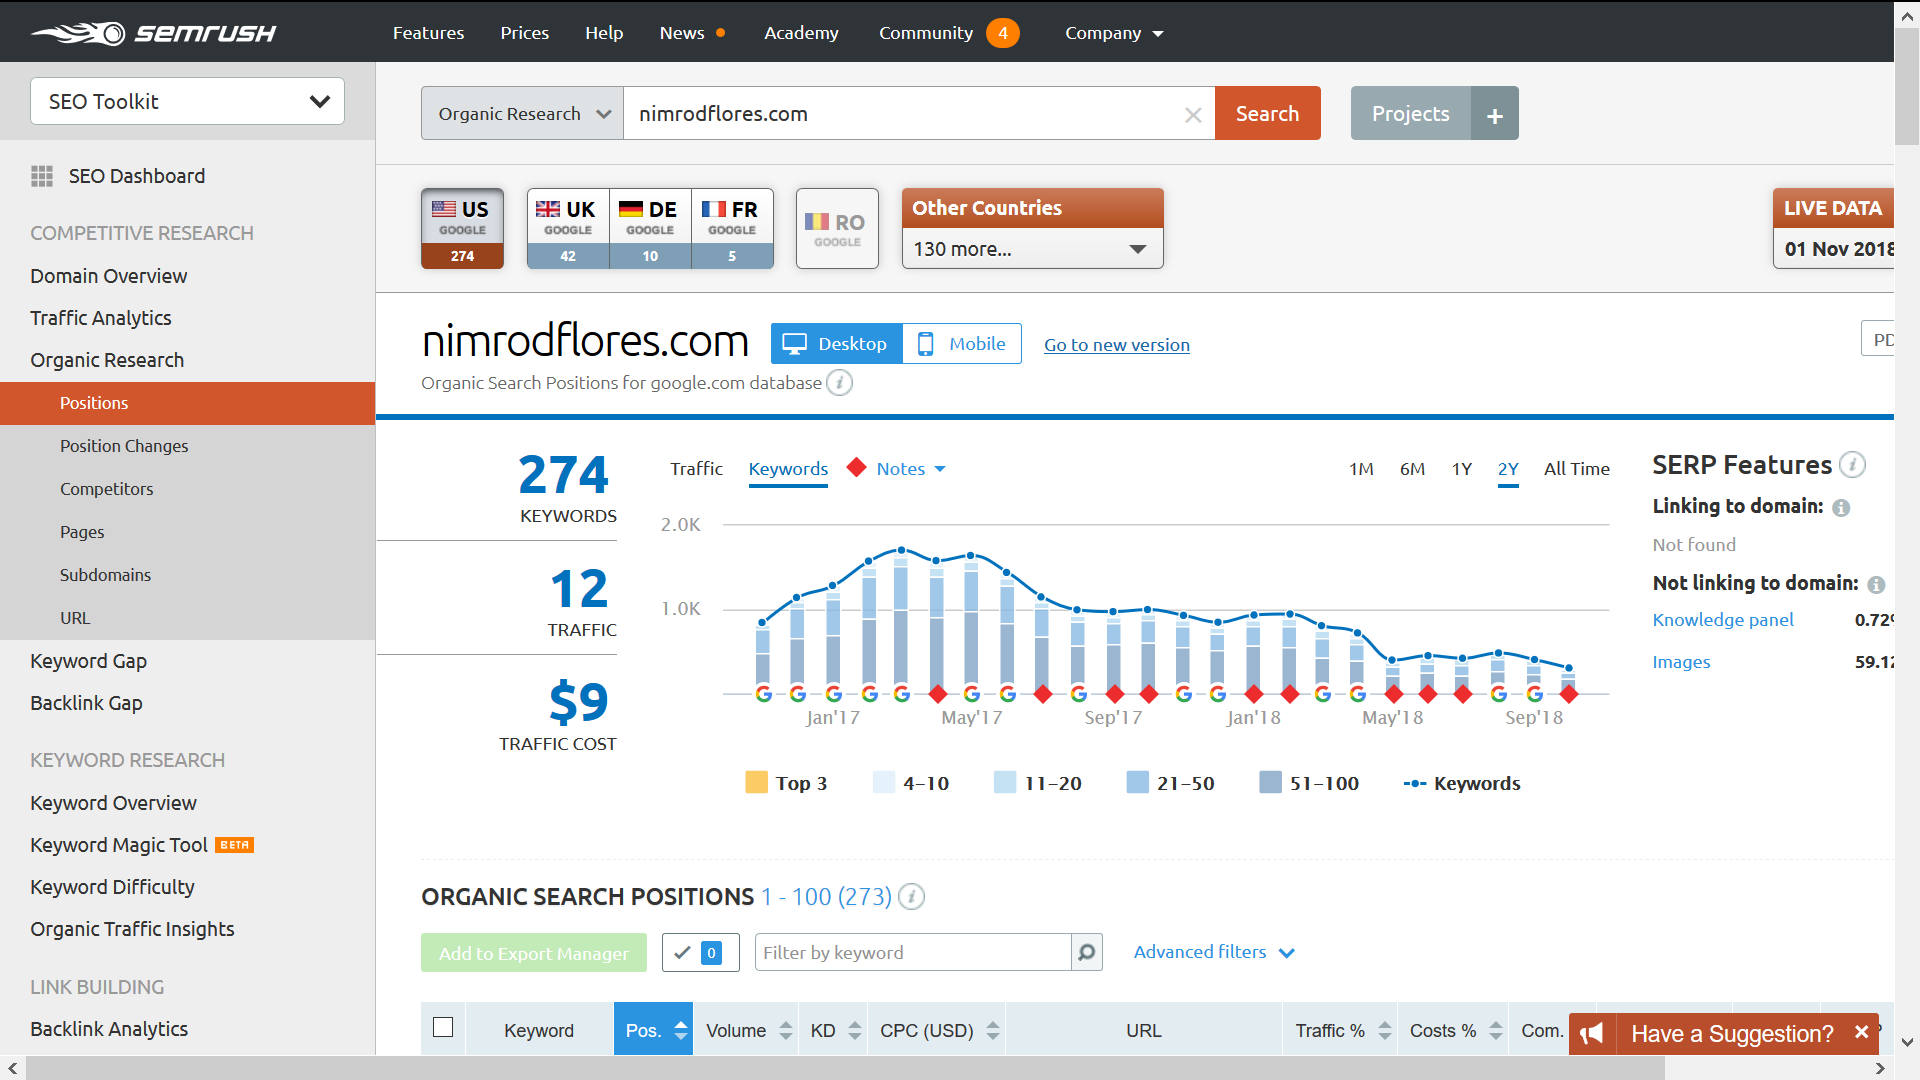Click the red Notes diamond icon
Screen dimensions: 1920x1080
point(856,468)
